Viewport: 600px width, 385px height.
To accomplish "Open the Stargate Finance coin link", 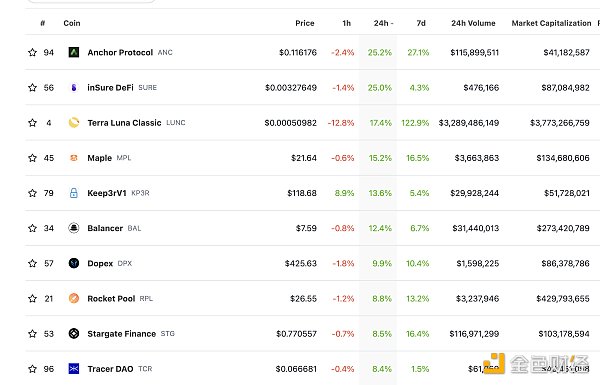I will (122, 334).
